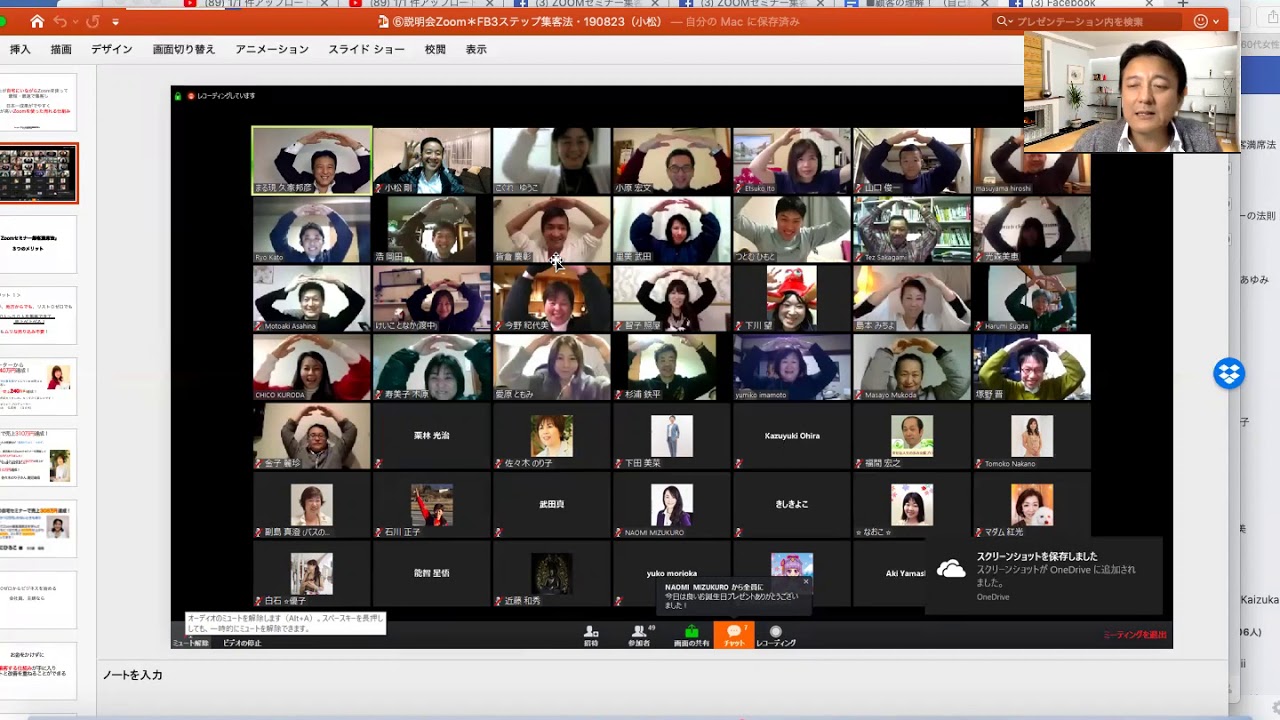Click the レコーディングしています recording indicator
This screenshot has width=1280, height=720.
point(220,96)
